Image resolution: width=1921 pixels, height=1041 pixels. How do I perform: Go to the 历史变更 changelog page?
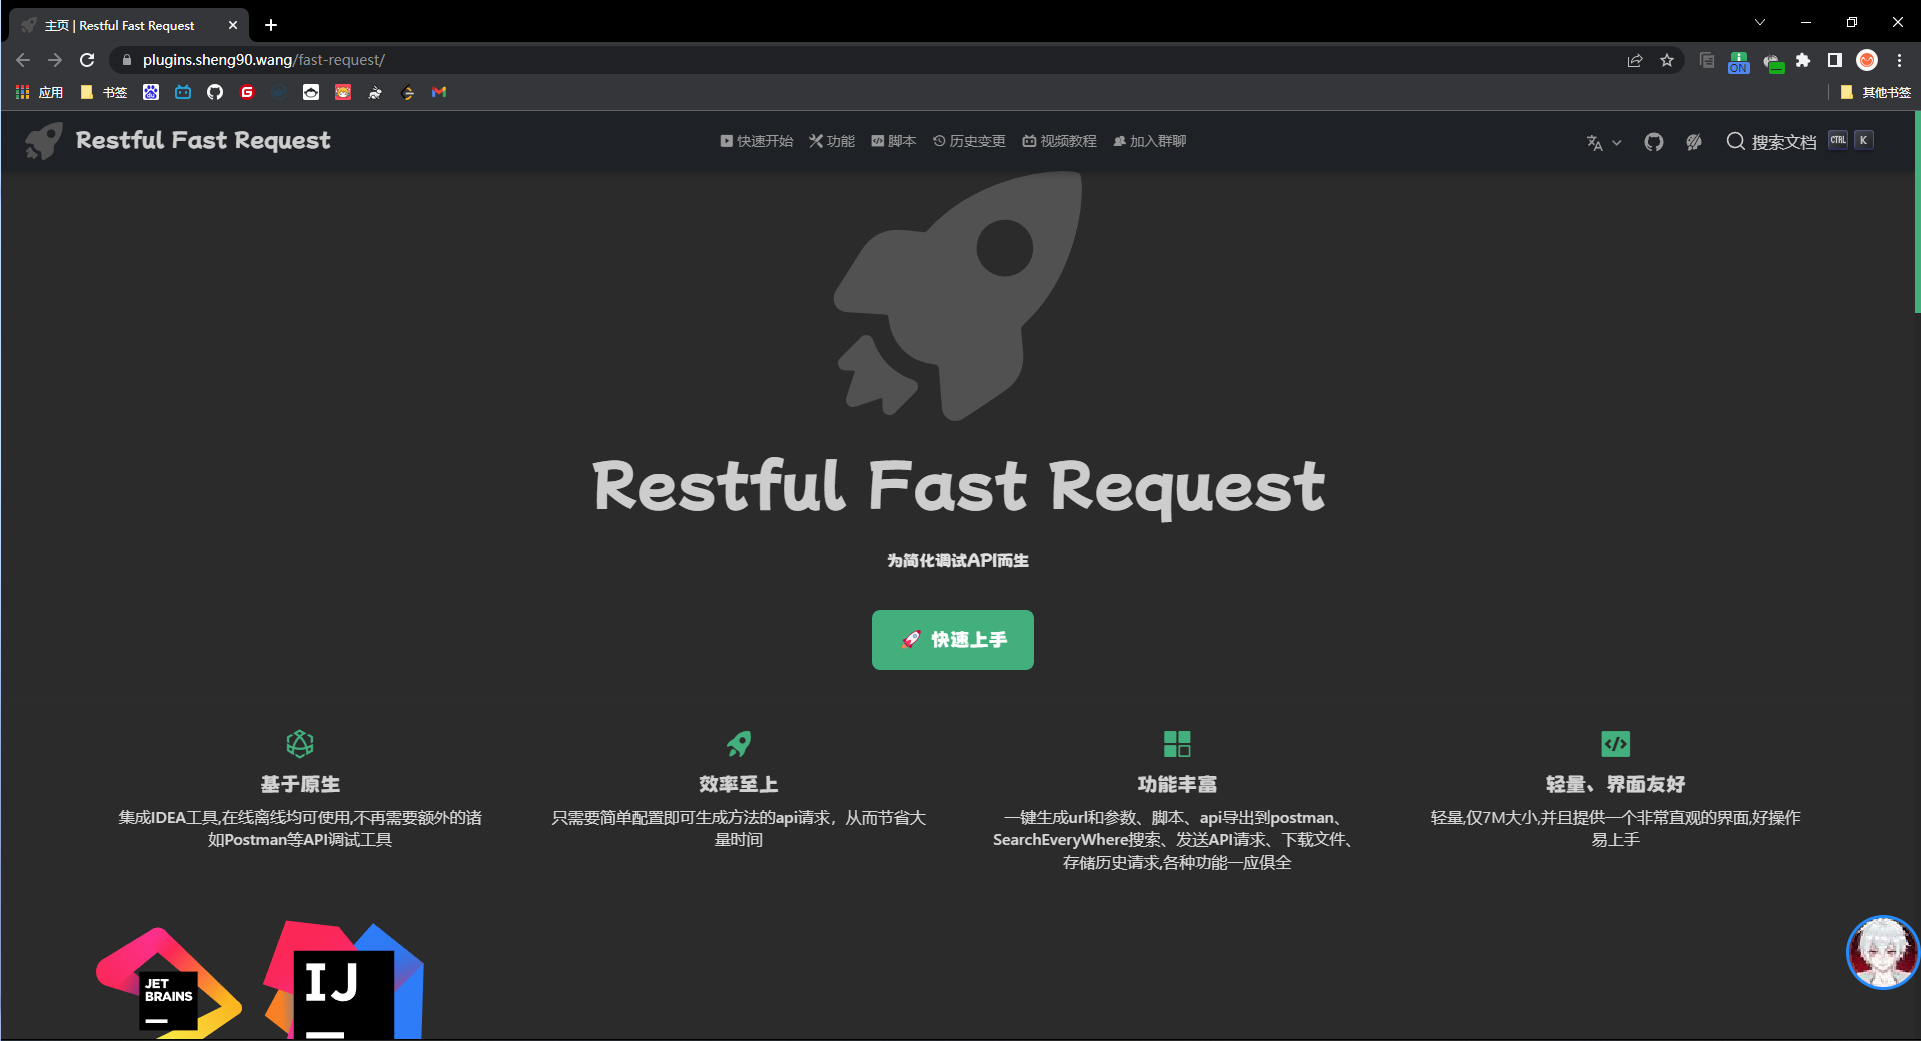click(x=969, y=141)
